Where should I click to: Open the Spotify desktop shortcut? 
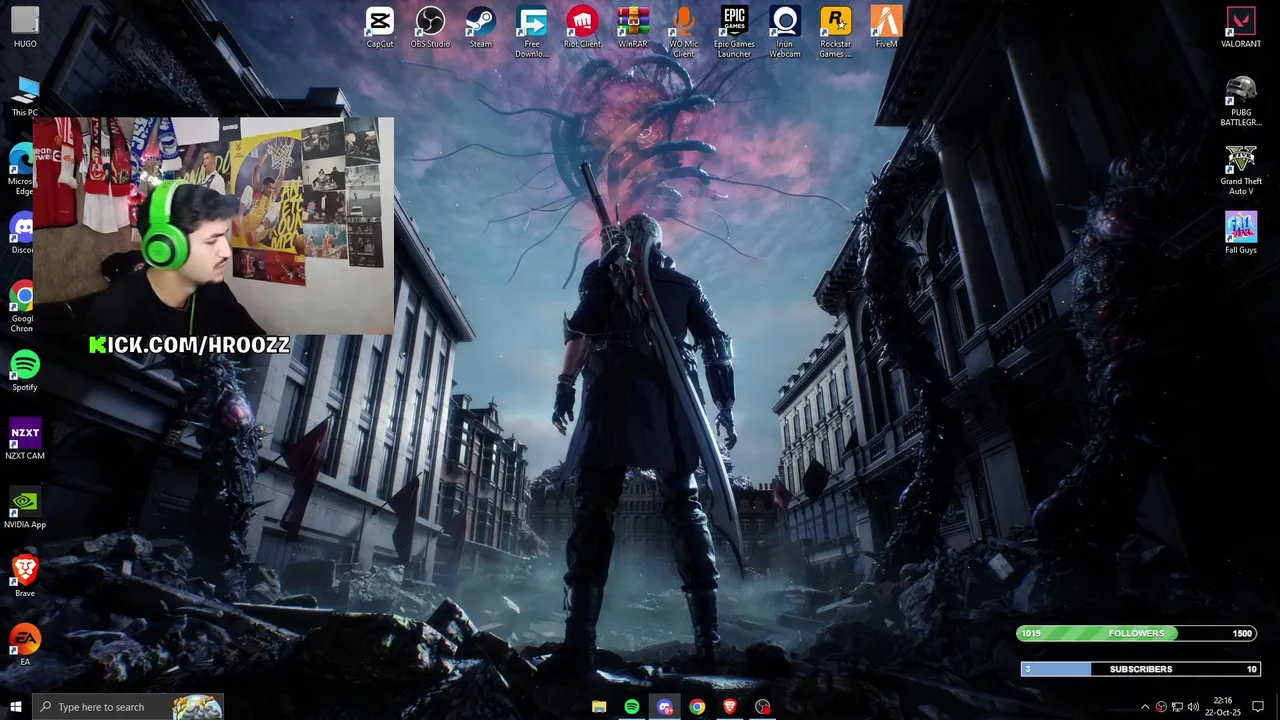pyautogui.click(x=25, y=370)
